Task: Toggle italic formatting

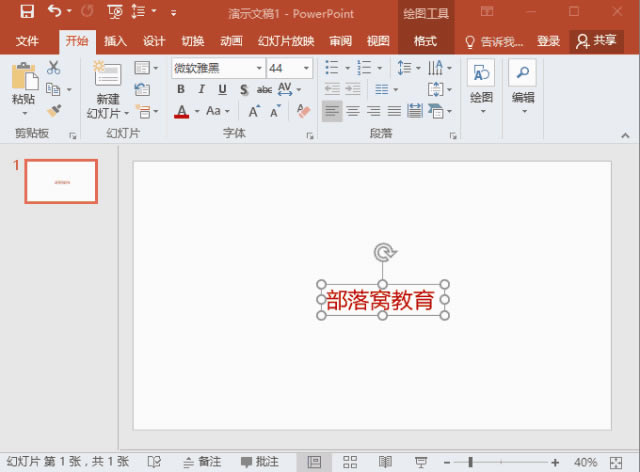Action: pyautogui.click(x=201, y=89)
